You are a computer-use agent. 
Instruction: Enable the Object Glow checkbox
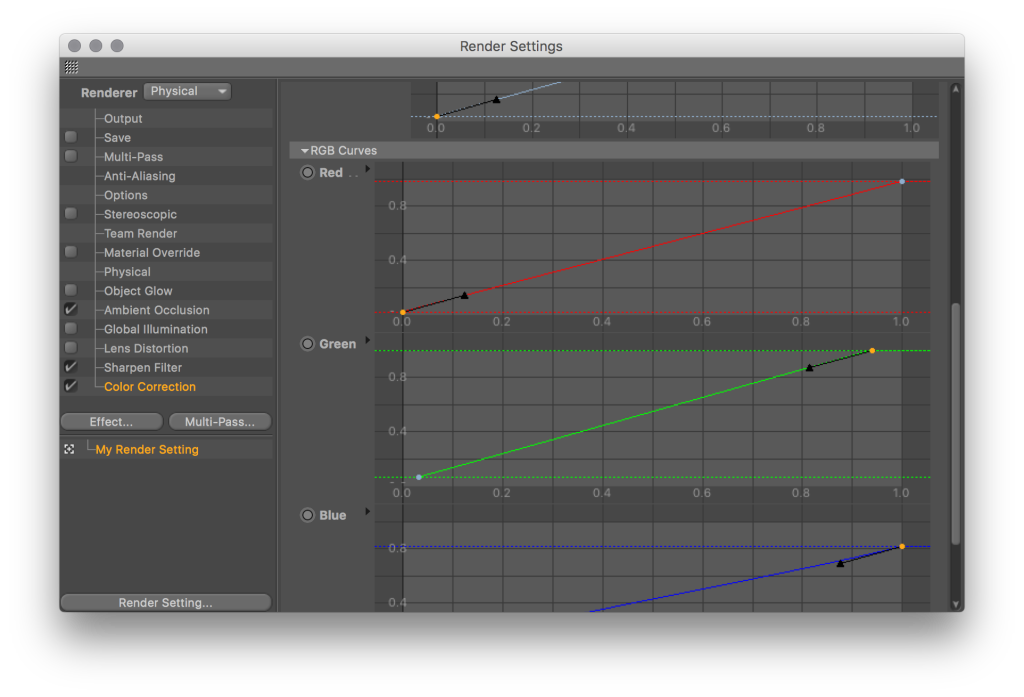pyautogui.click(x=71, y=290)
